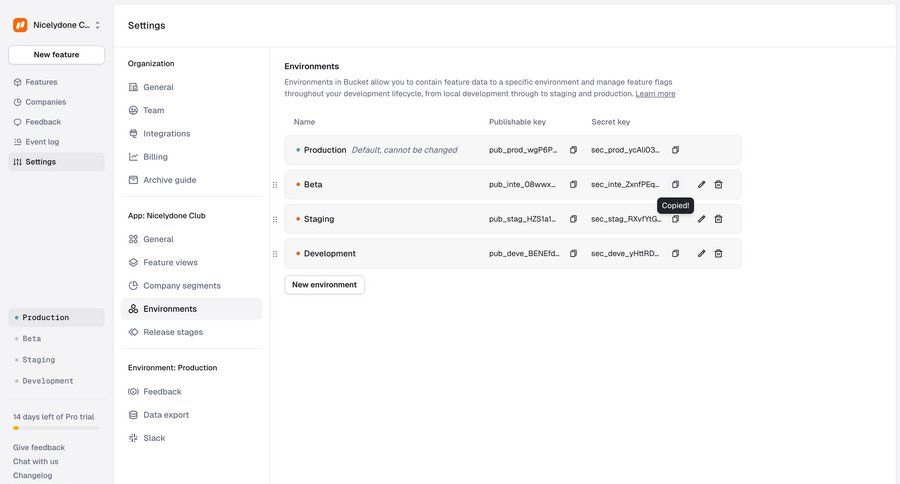
Task: Follow the Learn more link
Action: coord(655,94)
